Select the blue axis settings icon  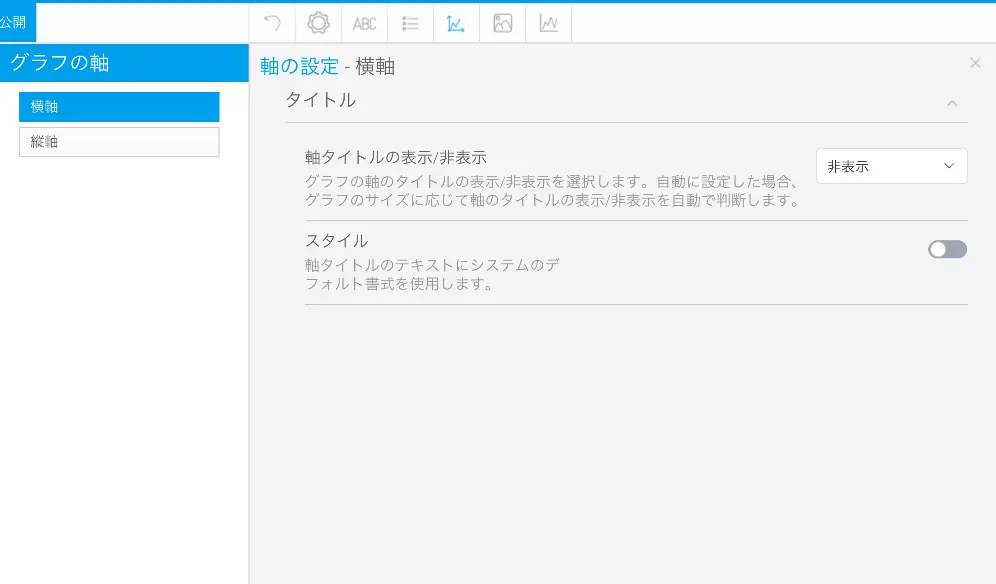coord(456,23)
